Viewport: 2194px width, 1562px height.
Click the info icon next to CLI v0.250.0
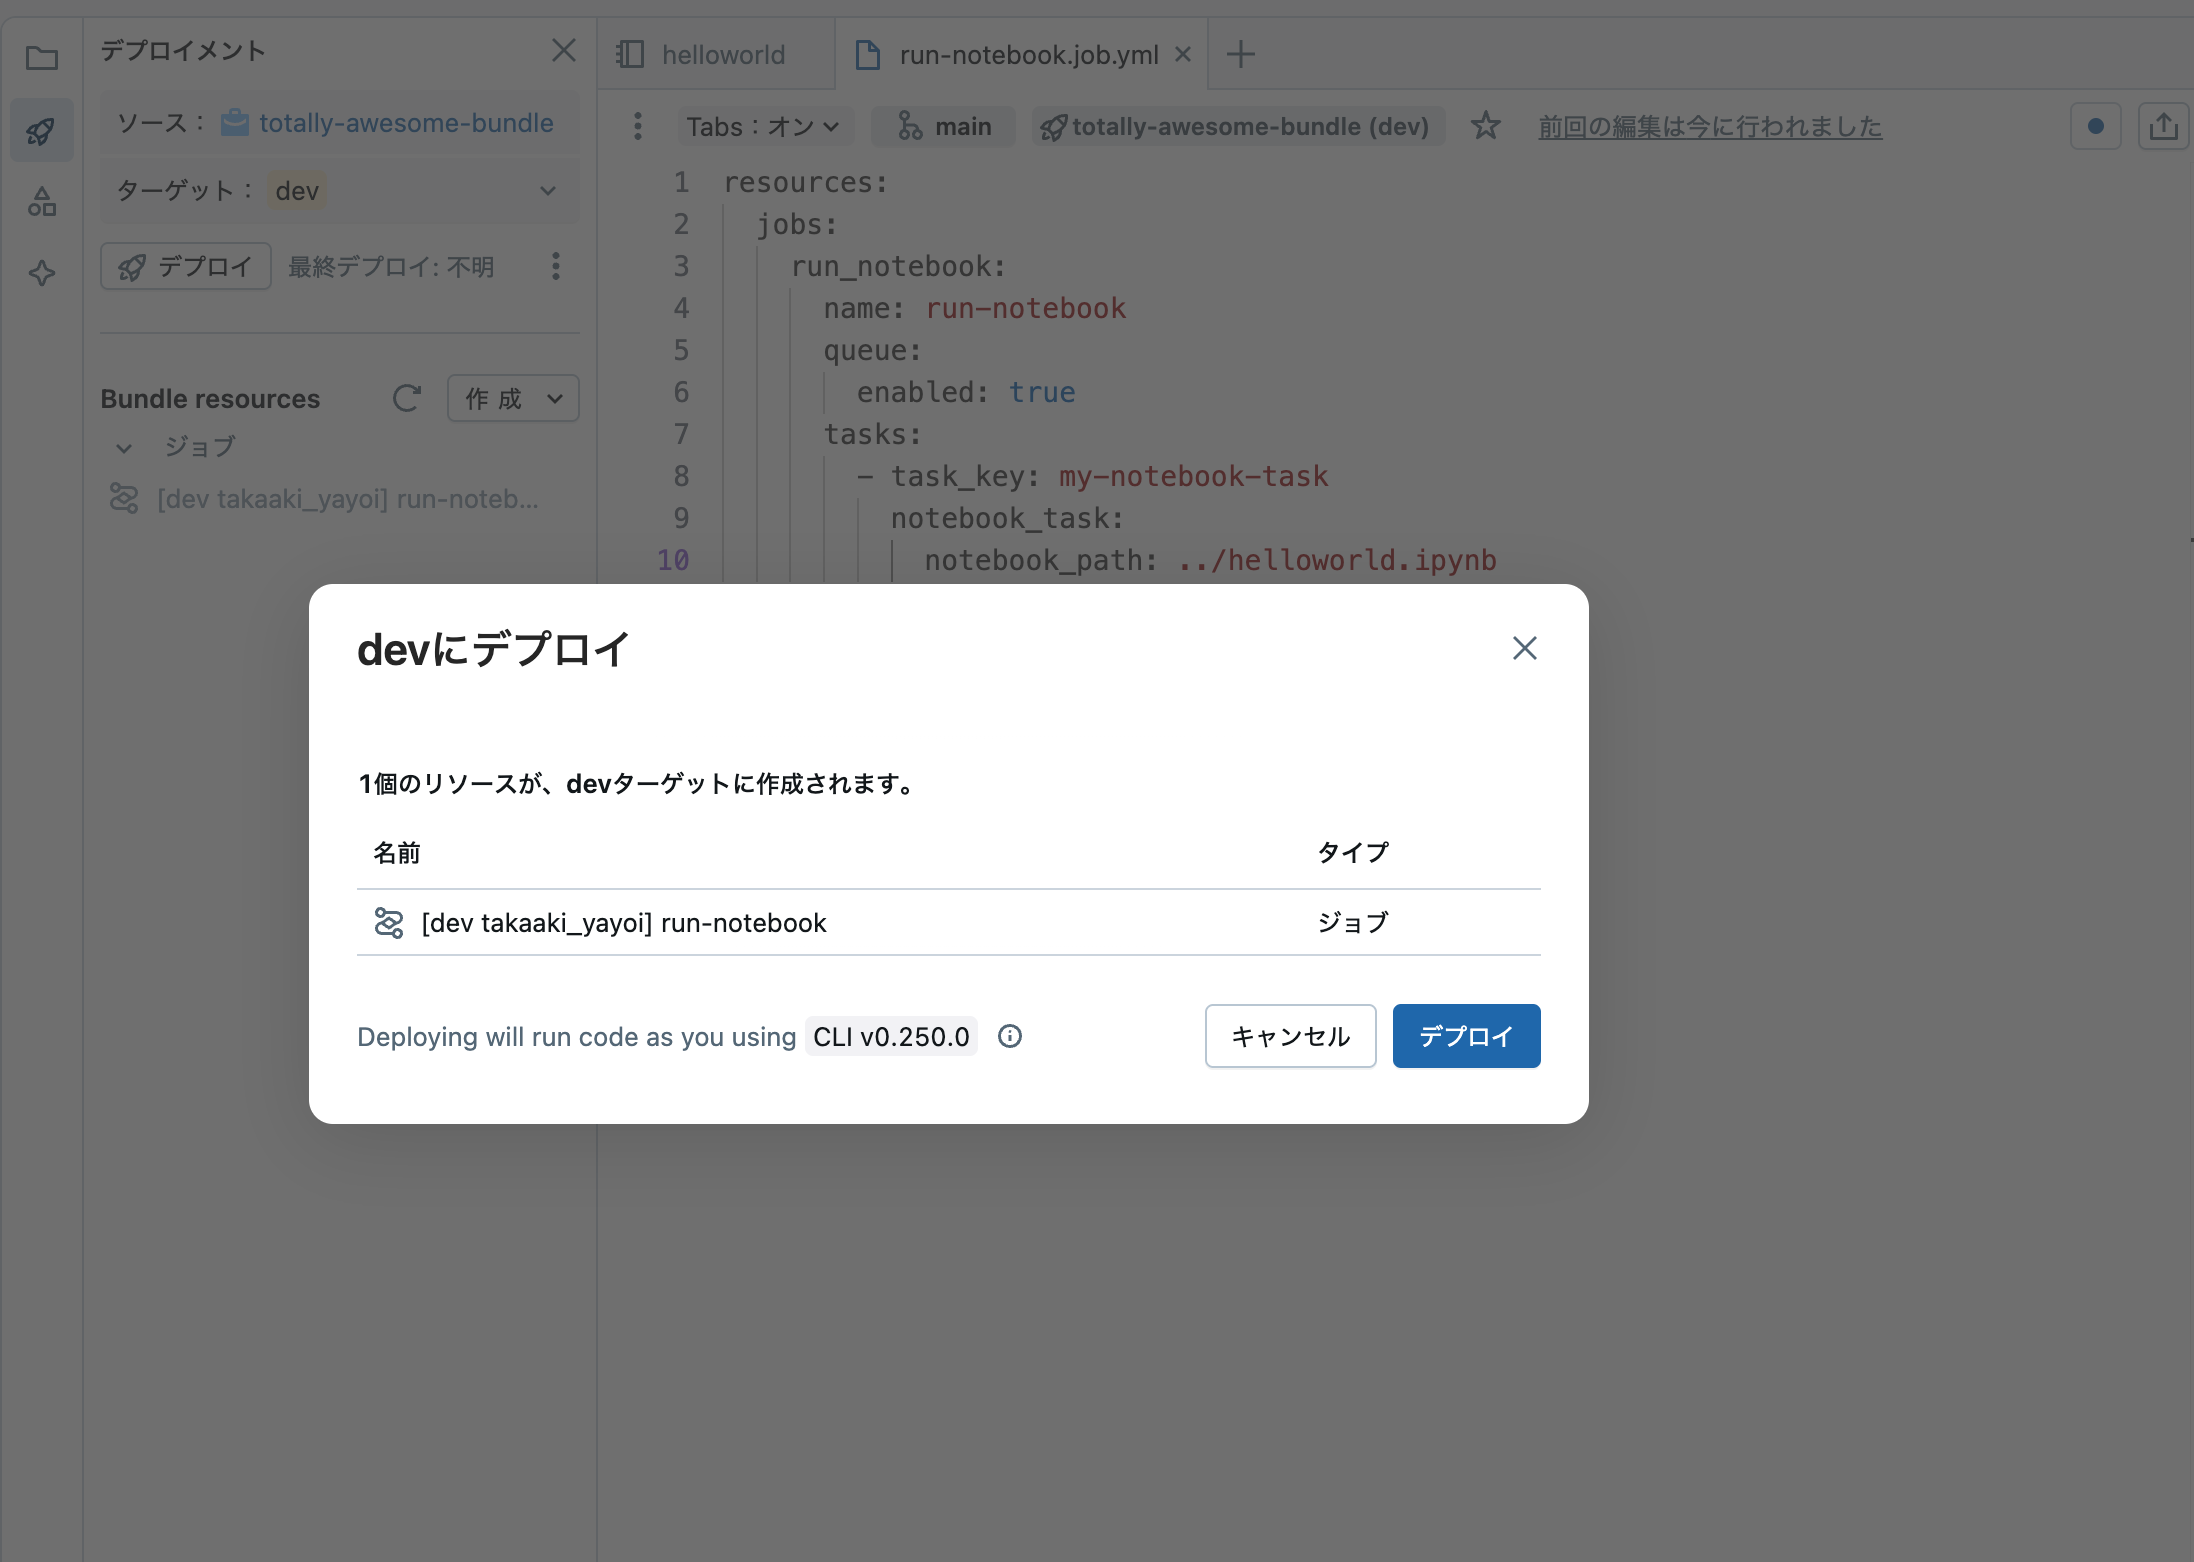(x=1009, y=1036)
